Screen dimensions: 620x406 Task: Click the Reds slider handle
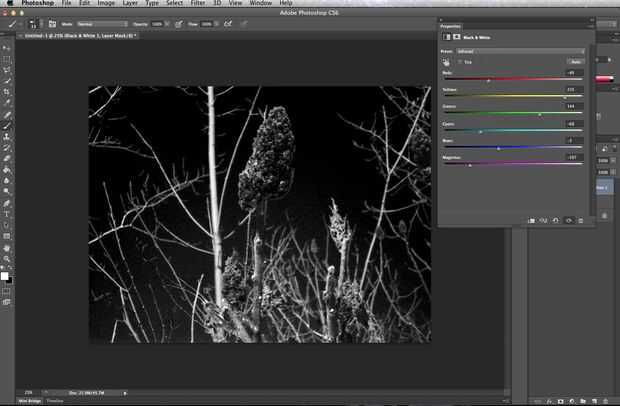(x=489, y=80)
